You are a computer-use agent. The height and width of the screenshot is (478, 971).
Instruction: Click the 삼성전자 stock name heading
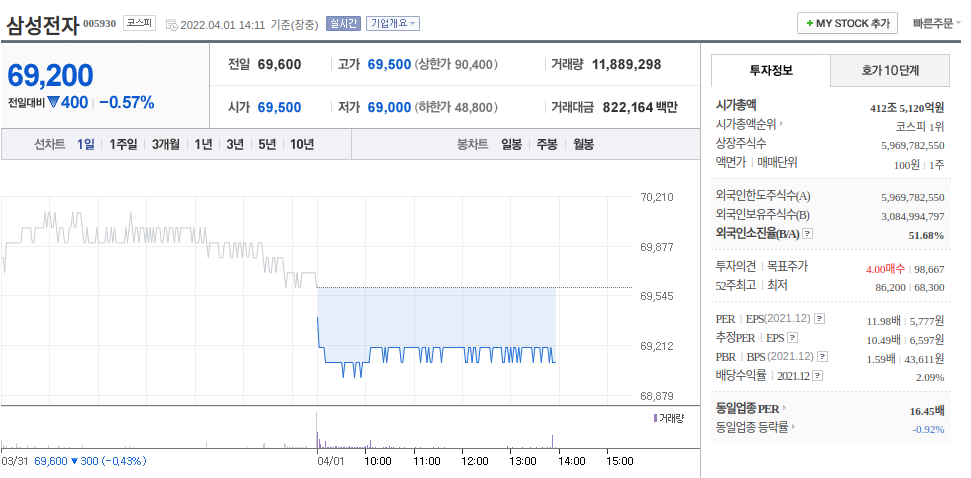(x=42, y=25)
